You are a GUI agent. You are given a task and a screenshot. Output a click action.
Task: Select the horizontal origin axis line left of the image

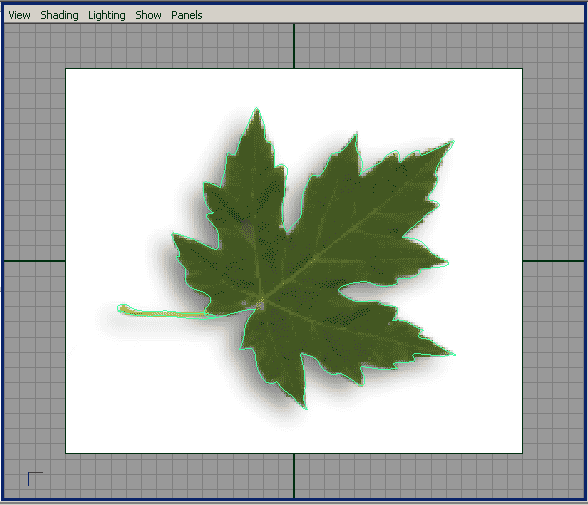[x=34, y=261]
